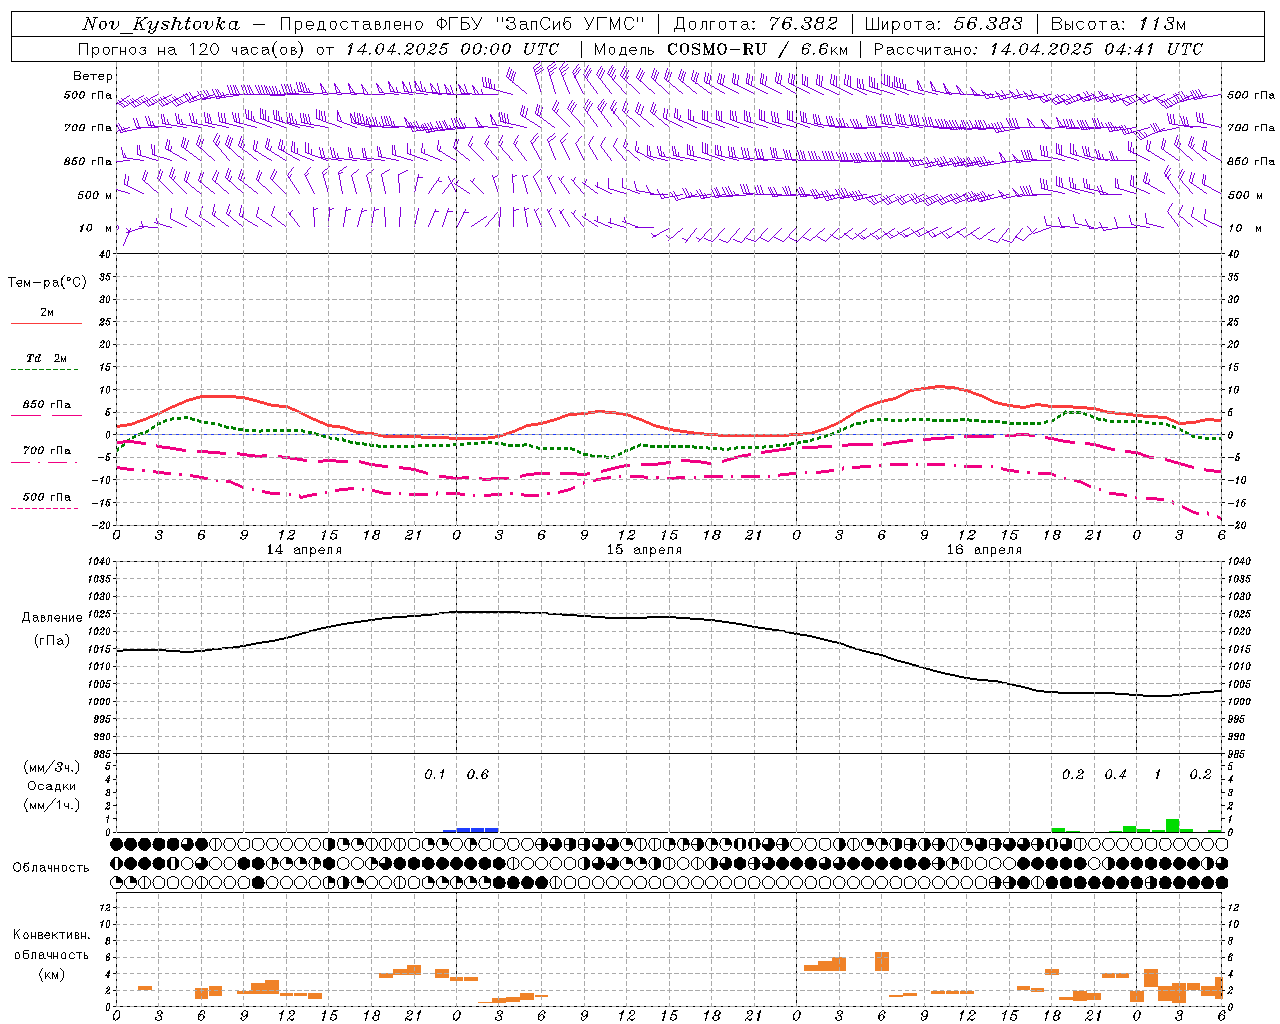Click the model label COSMO-RU / 6.6км

pos(757,49)
